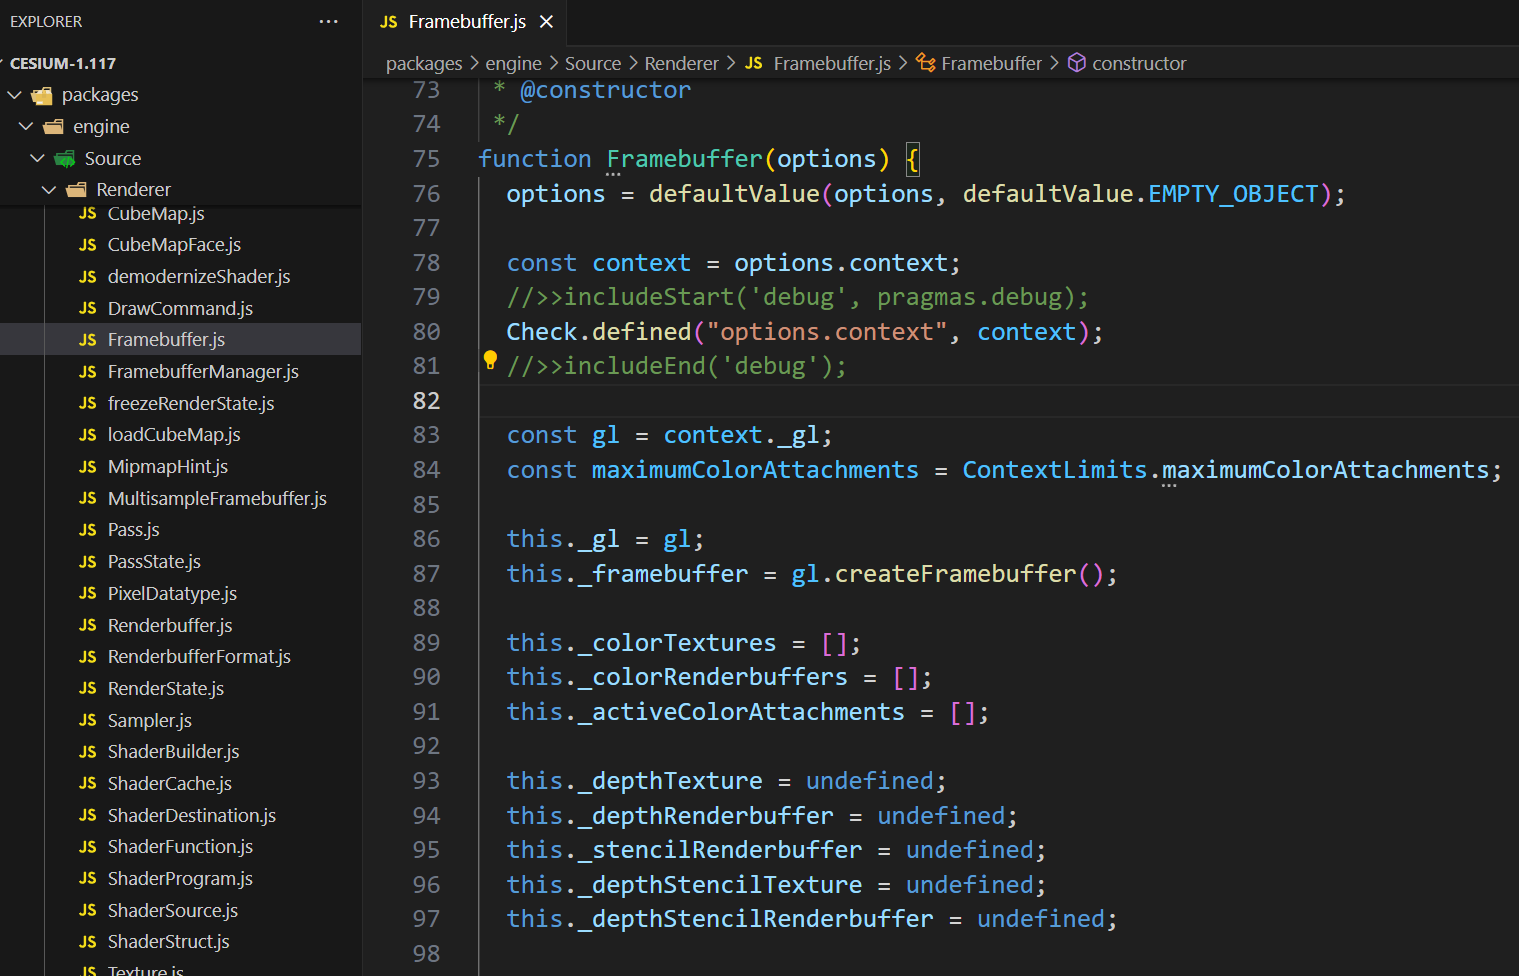Click 'EMPTY_OBJECT' in line 76
Viewport: 1519px width, 976px height.
pos(1233,194)
